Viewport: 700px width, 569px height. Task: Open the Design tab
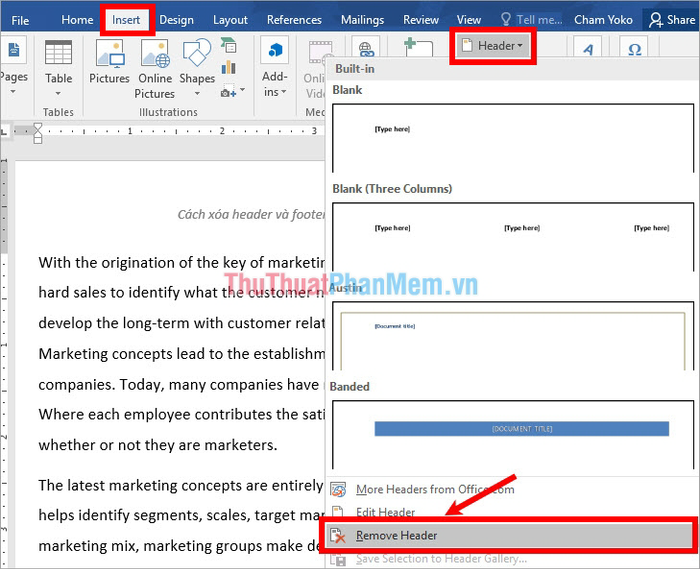(x=176, y=20)
